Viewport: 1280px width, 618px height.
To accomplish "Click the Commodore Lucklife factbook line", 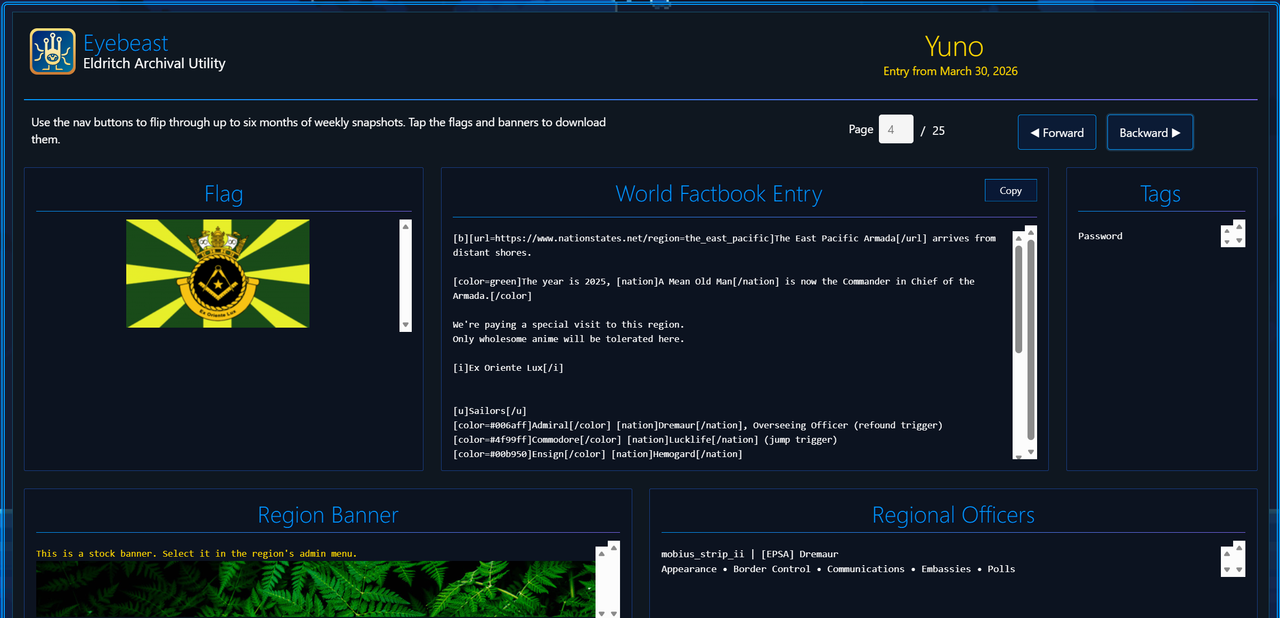I will 645,439.
